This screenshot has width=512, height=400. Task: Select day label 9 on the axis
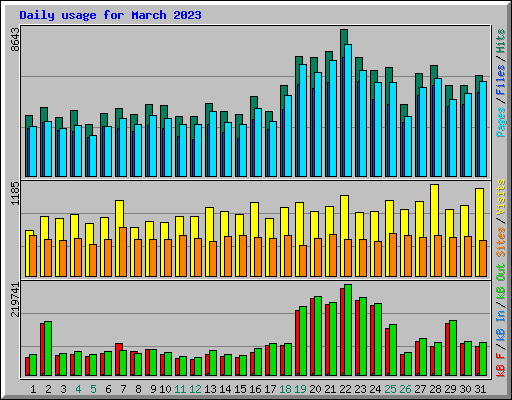153,389
